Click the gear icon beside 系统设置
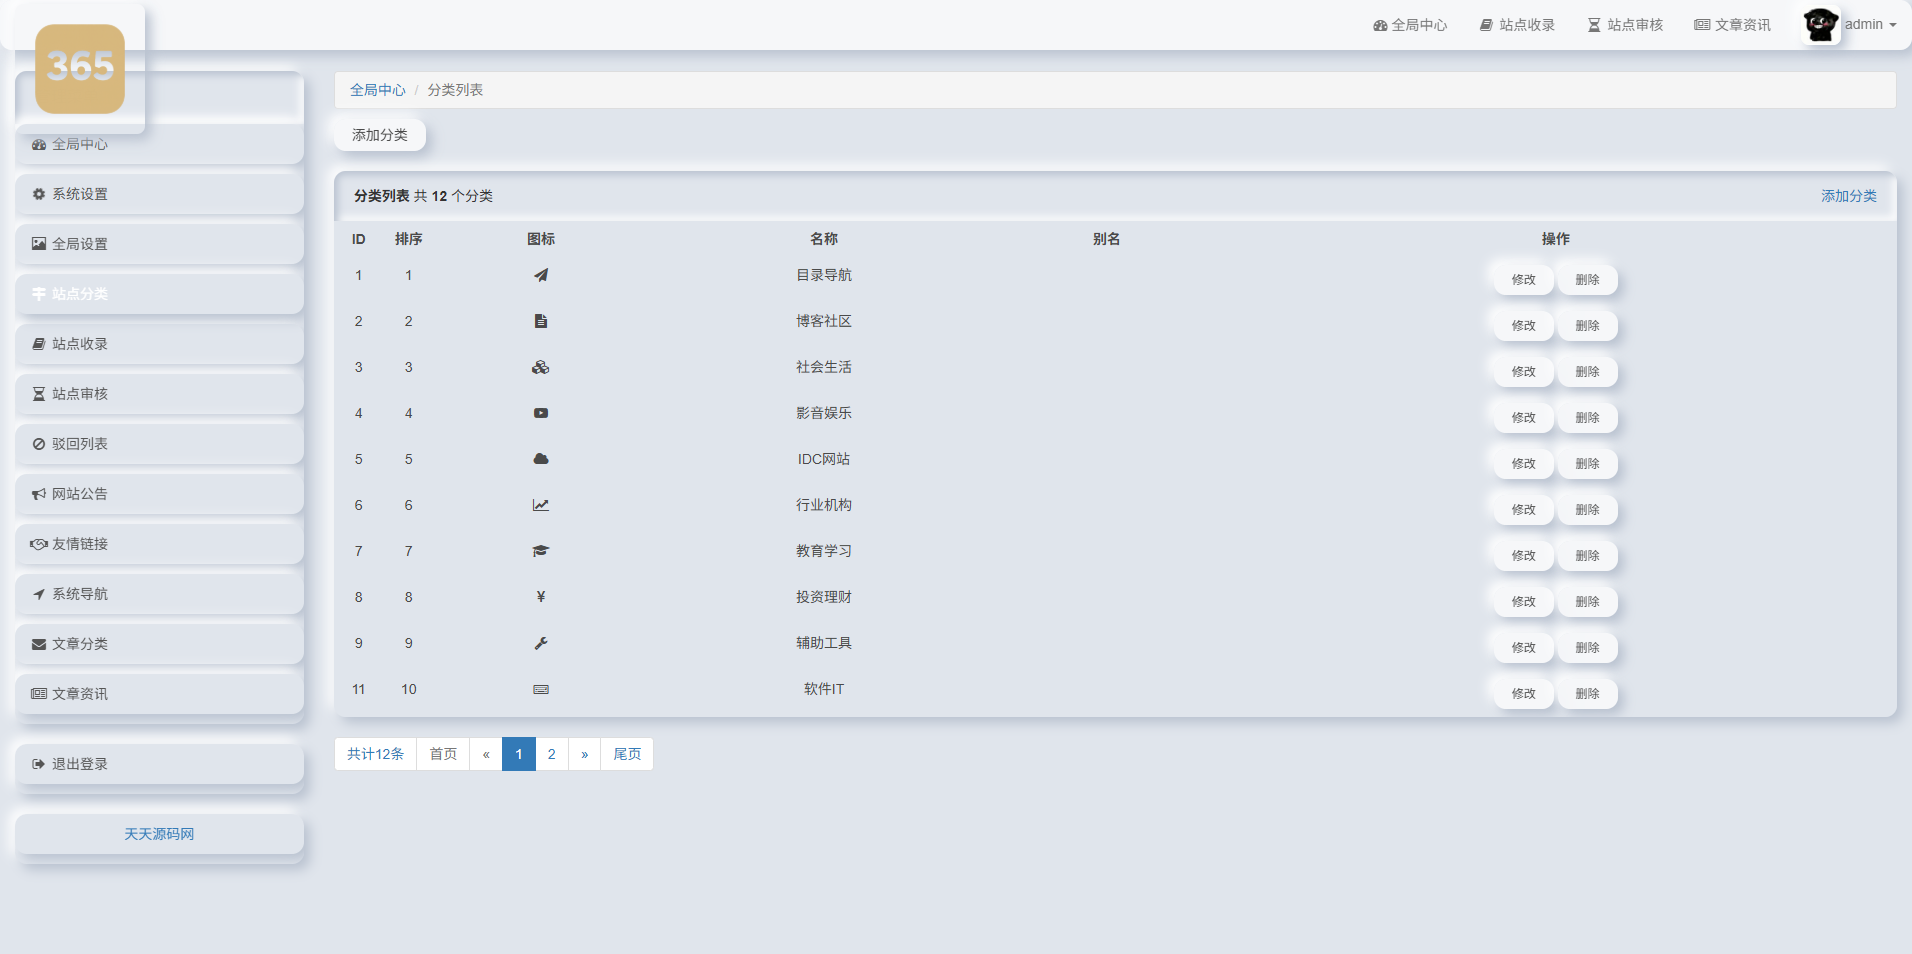Viewport: 1912px width, 954px height. pyautogui.click(x=38, y=194)
